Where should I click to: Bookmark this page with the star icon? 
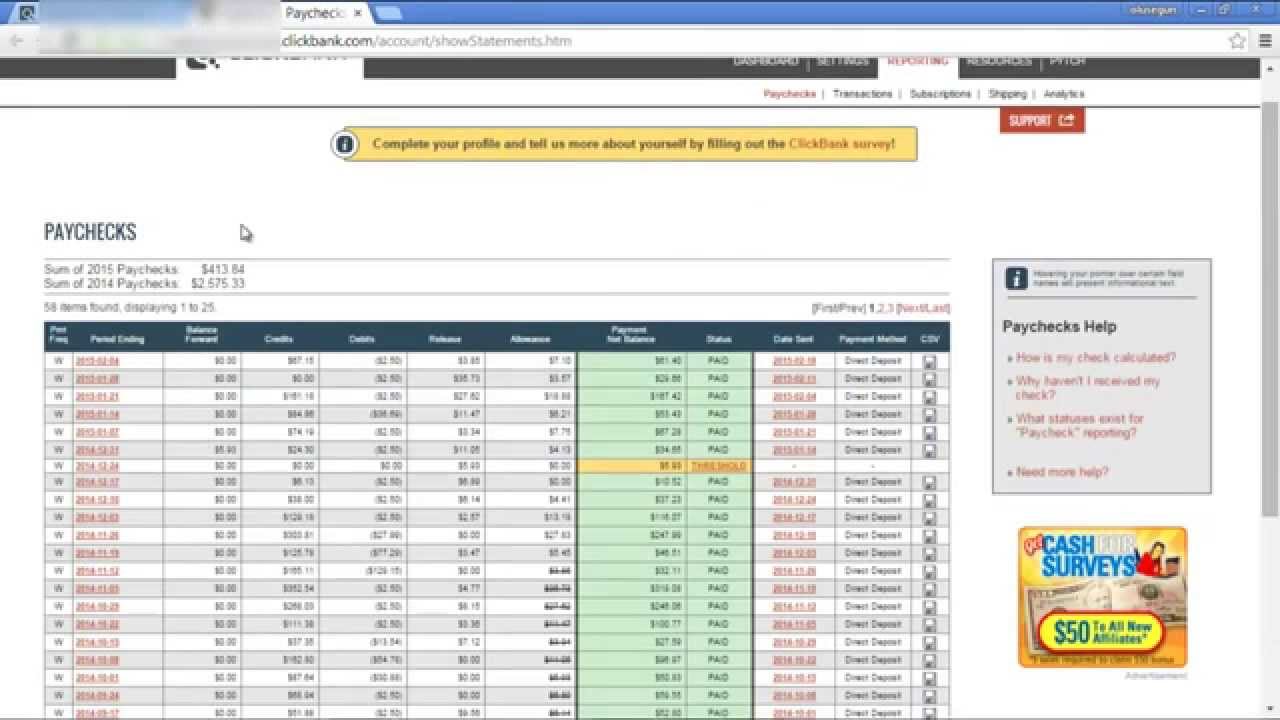1237,41
